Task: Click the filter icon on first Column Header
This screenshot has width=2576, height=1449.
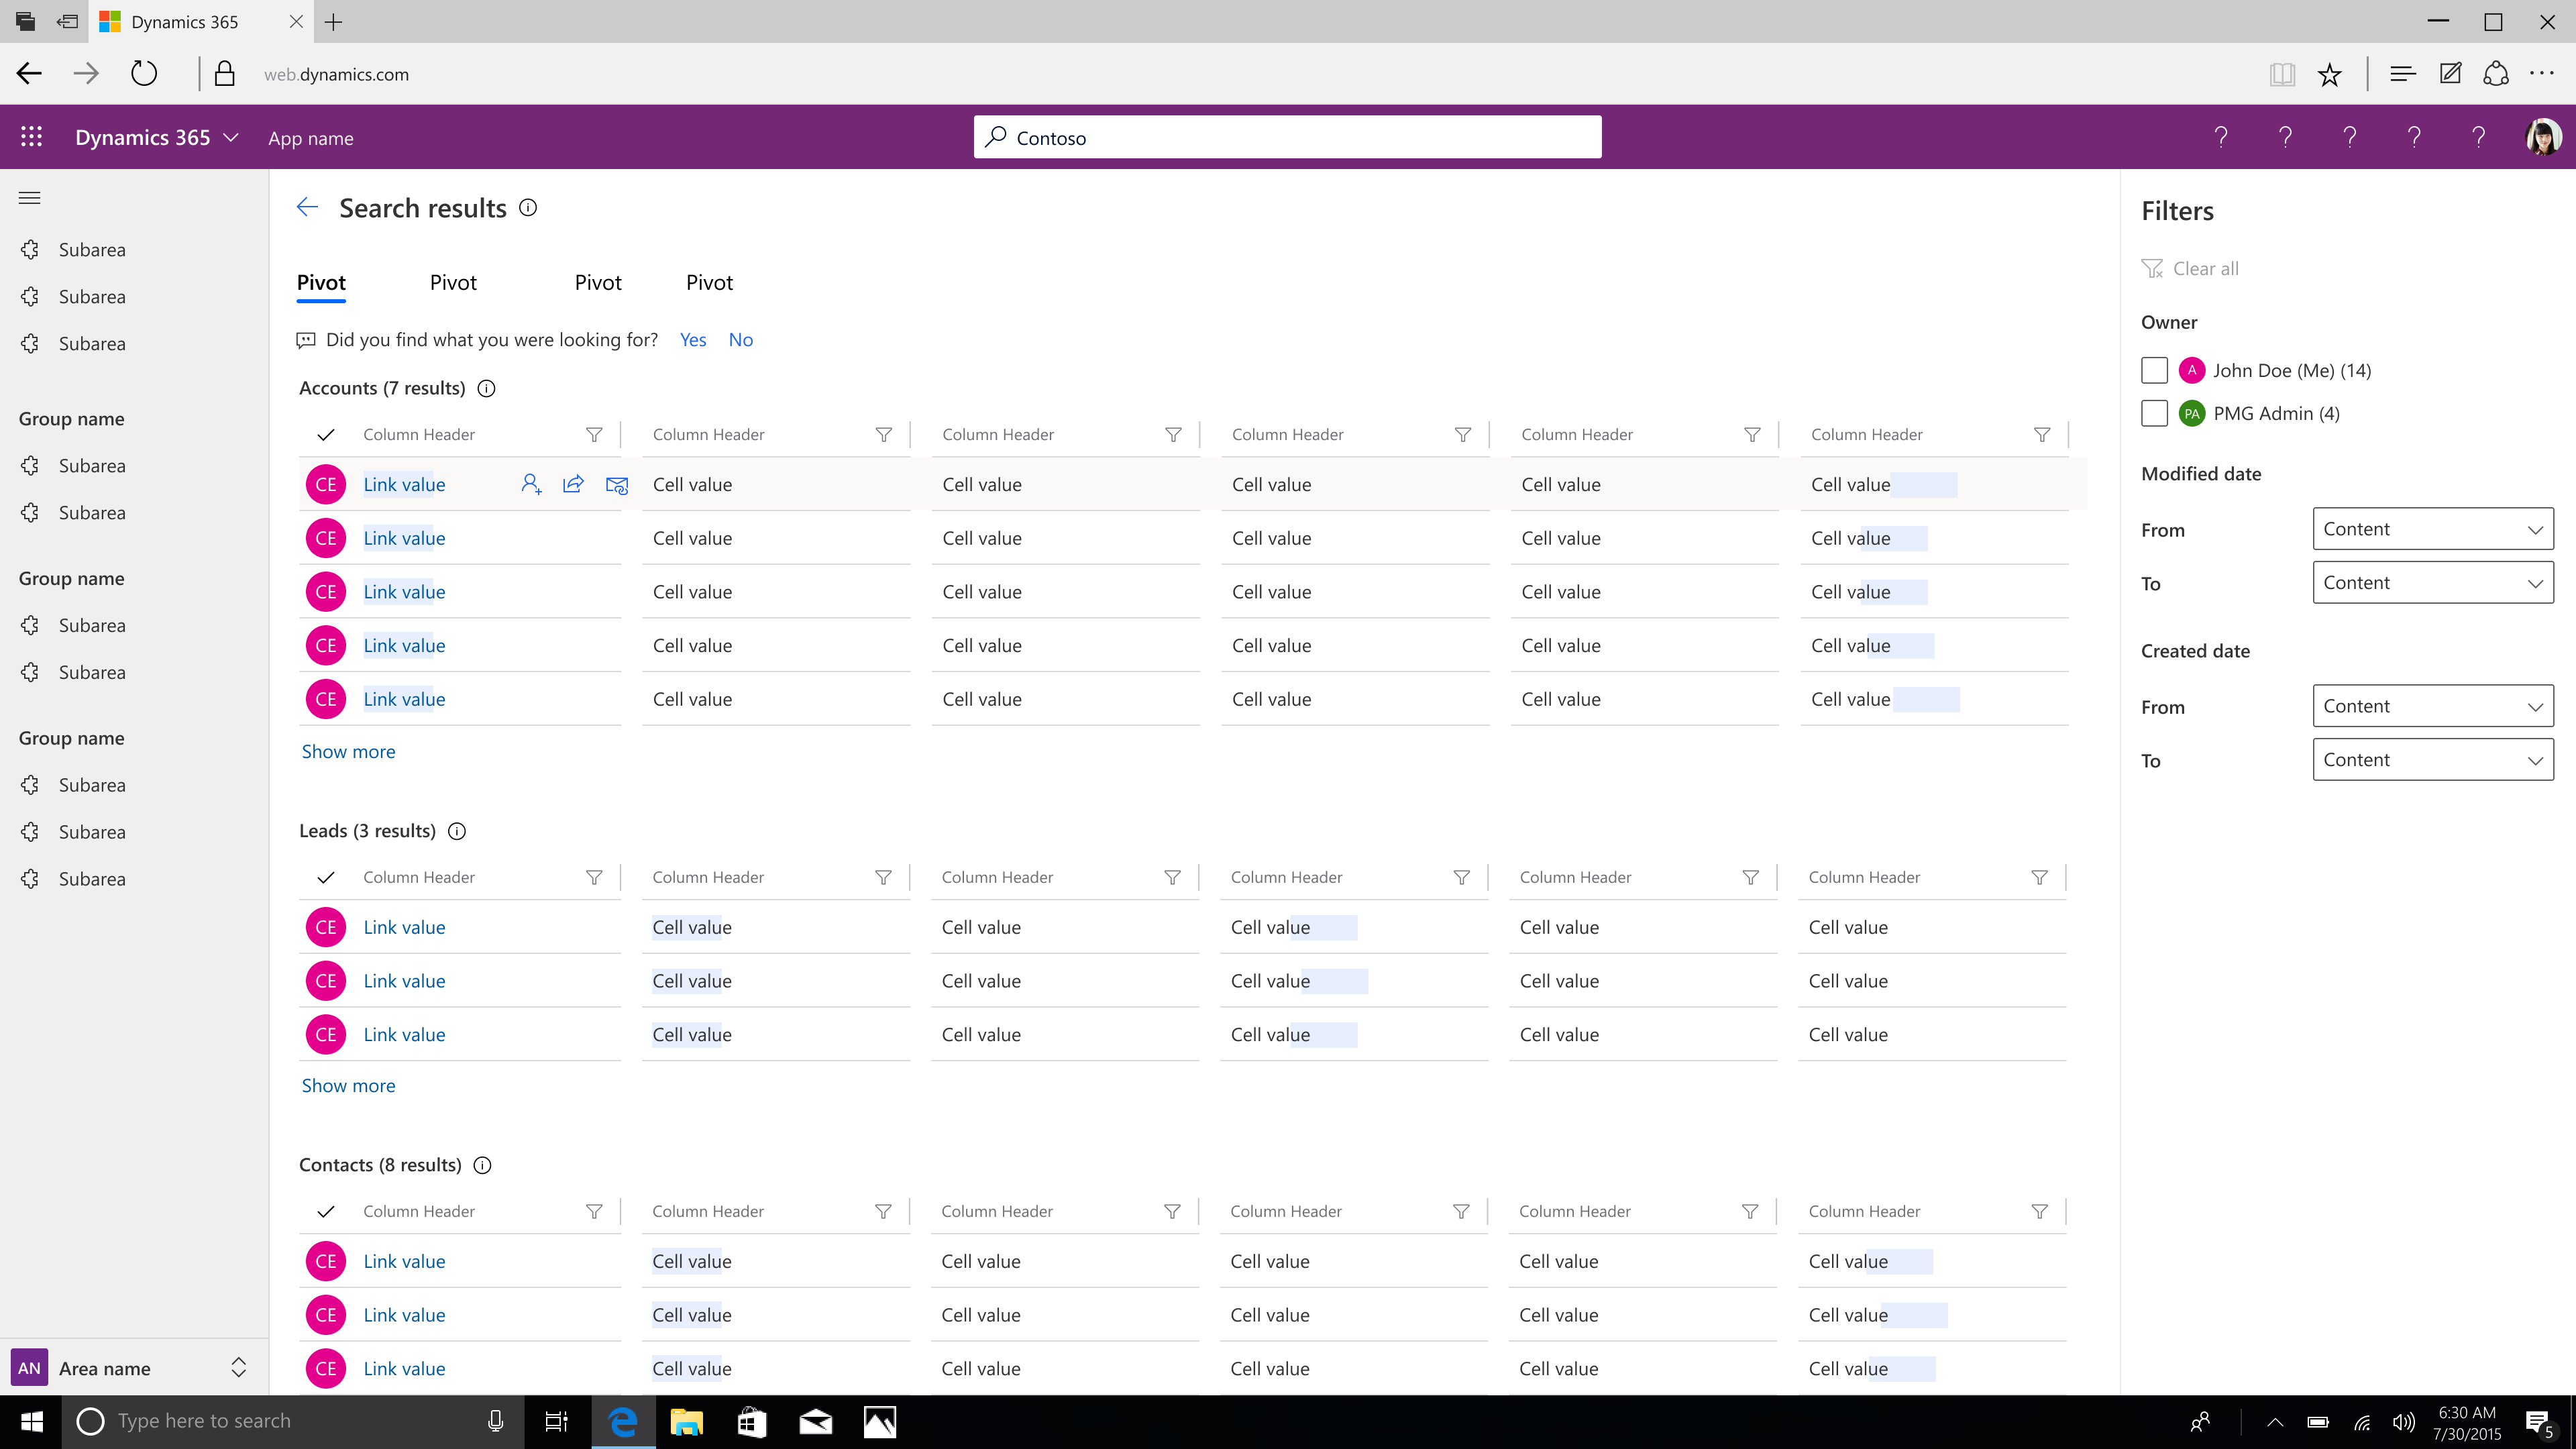Action: (x=594, y=433)
